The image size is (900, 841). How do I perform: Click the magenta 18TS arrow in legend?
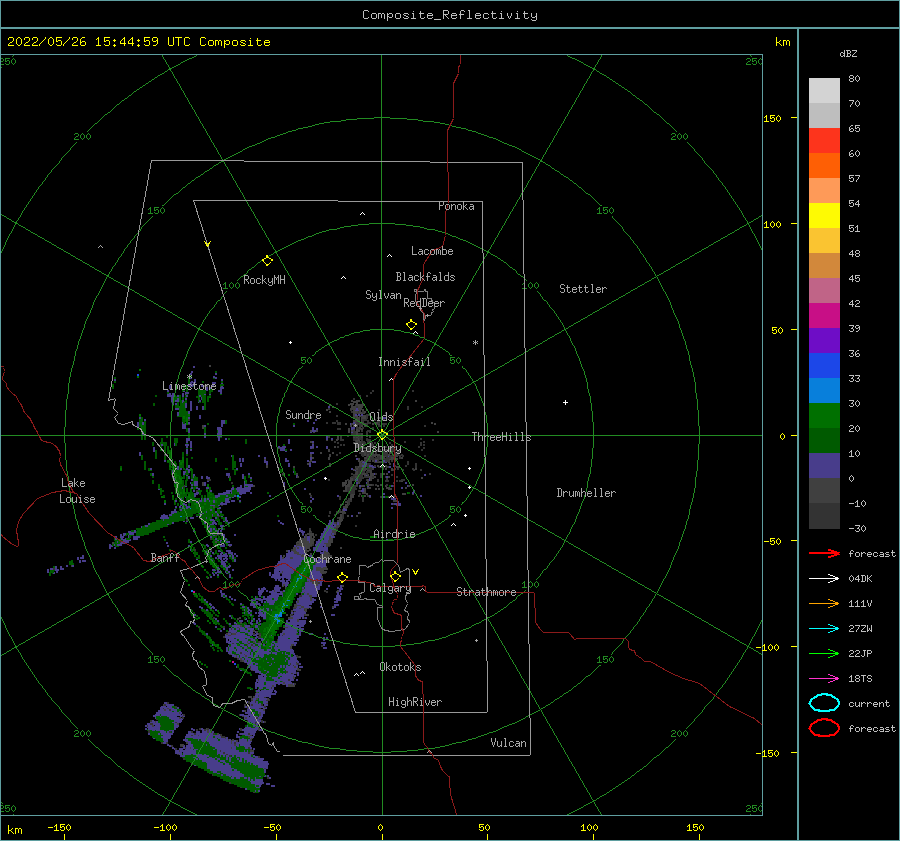click(824, 679)
